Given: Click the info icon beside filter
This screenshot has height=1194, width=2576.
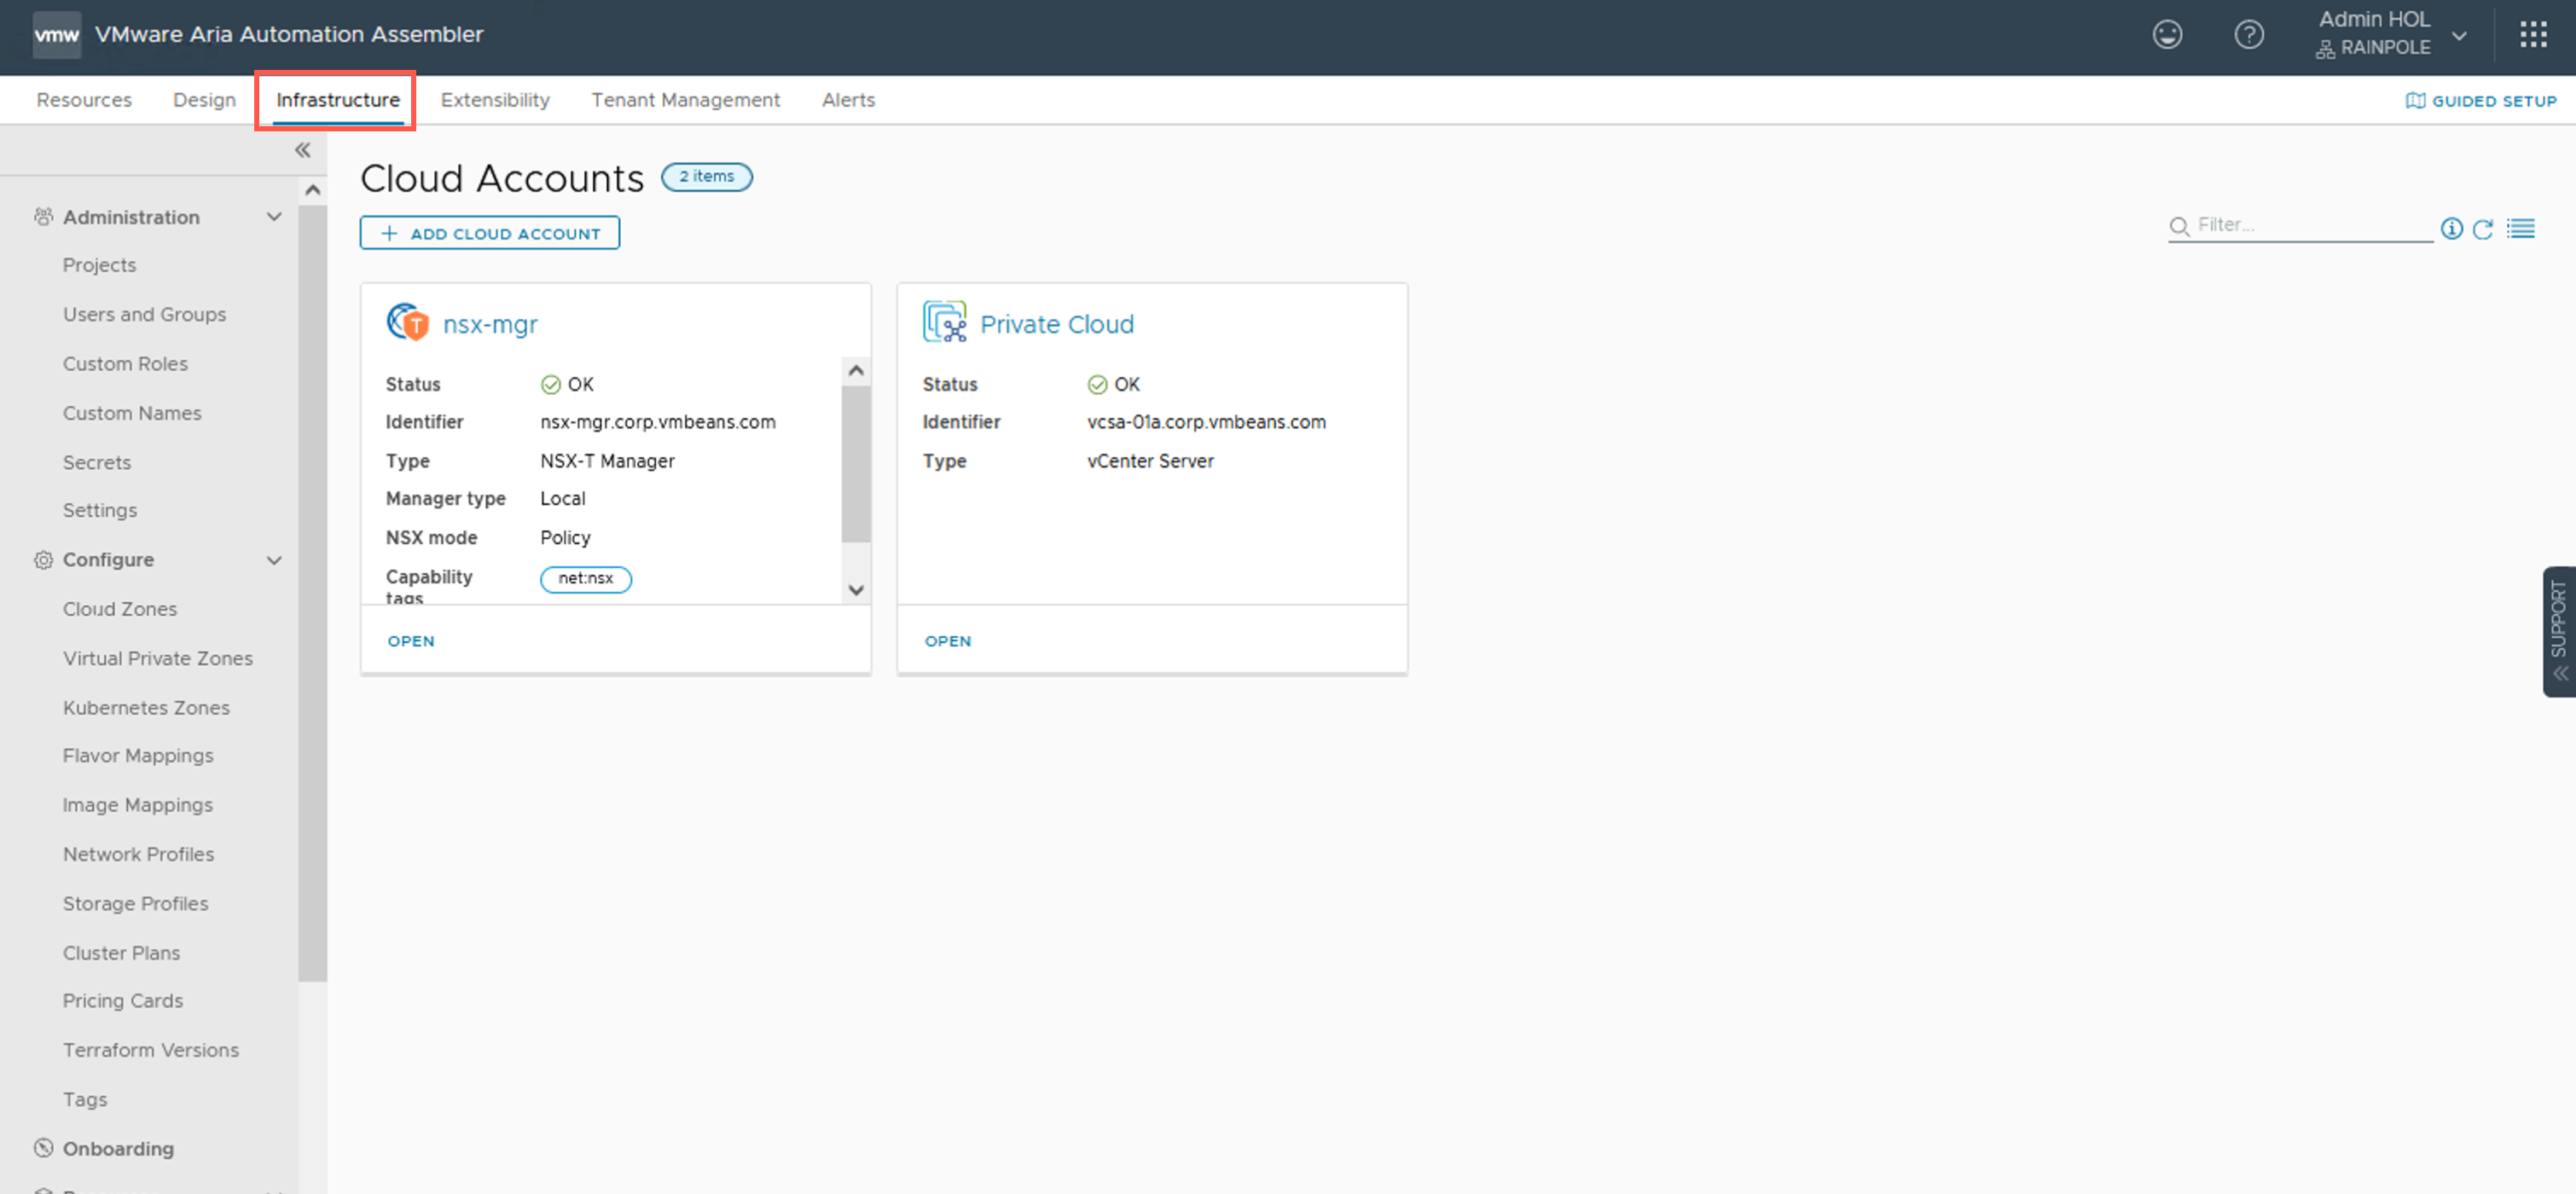Looking at the screenshot, I should tap(2451, 229).
